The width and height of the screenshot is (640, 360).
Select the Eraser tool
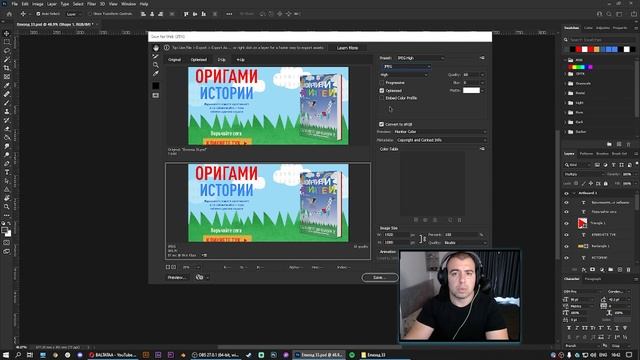(x=7, y=129)
